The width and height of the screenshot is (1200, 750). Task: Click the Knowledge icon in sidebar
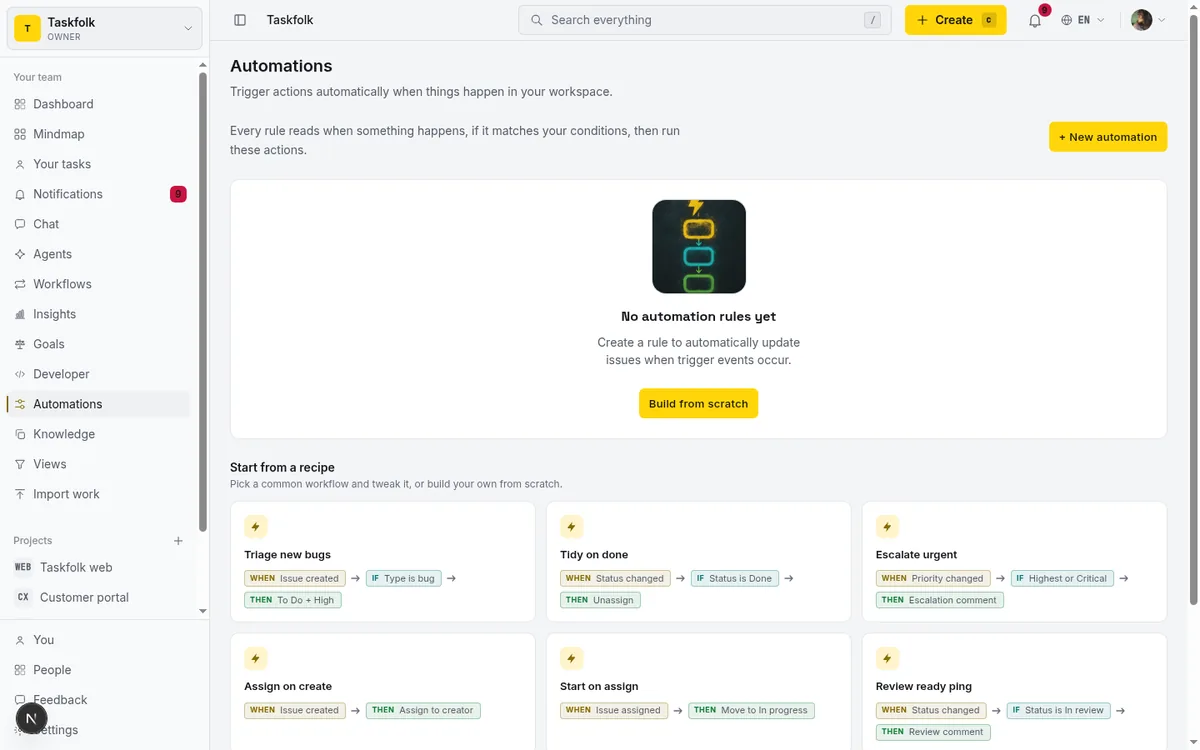tap(20, 434)
